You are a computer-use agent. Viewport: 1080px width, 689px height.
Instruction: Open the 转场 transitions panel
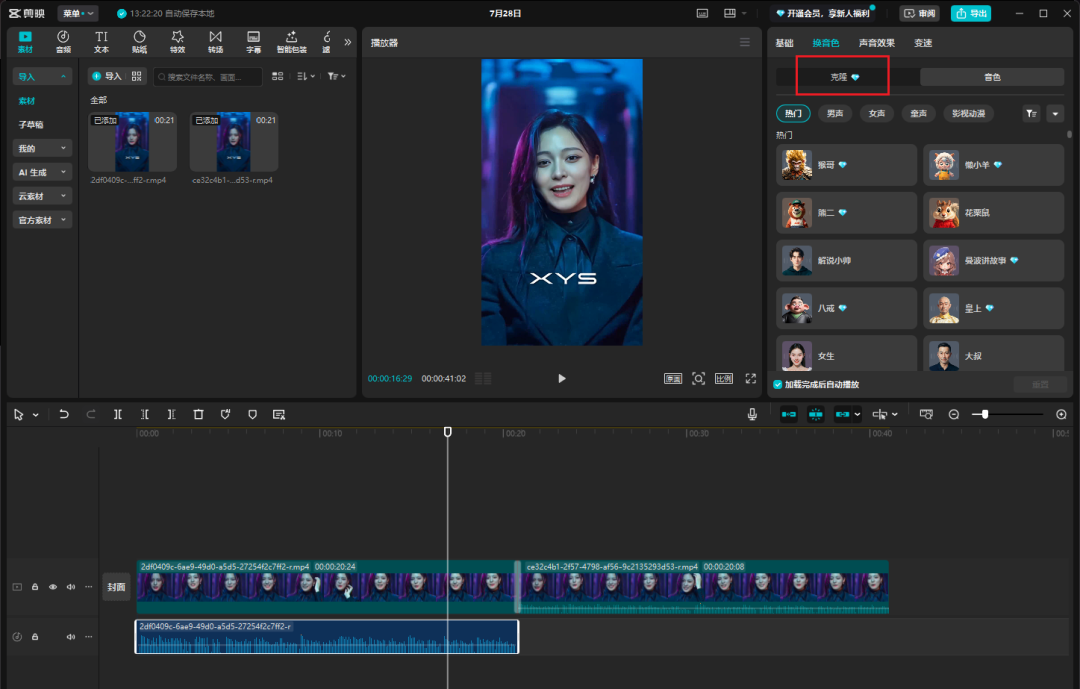[x=215, y=41]
